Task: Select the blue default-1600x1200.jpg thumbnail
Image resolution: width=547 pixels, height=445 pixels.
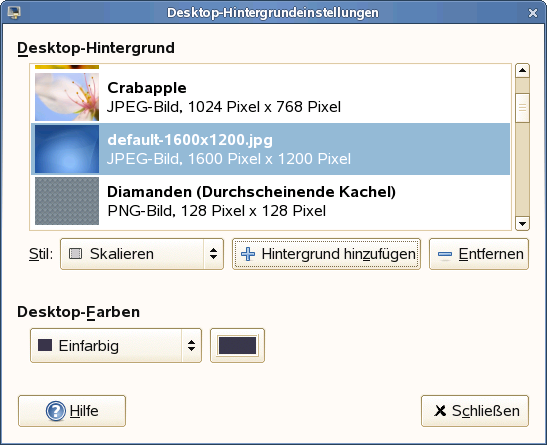Action: tap(67, 149)
